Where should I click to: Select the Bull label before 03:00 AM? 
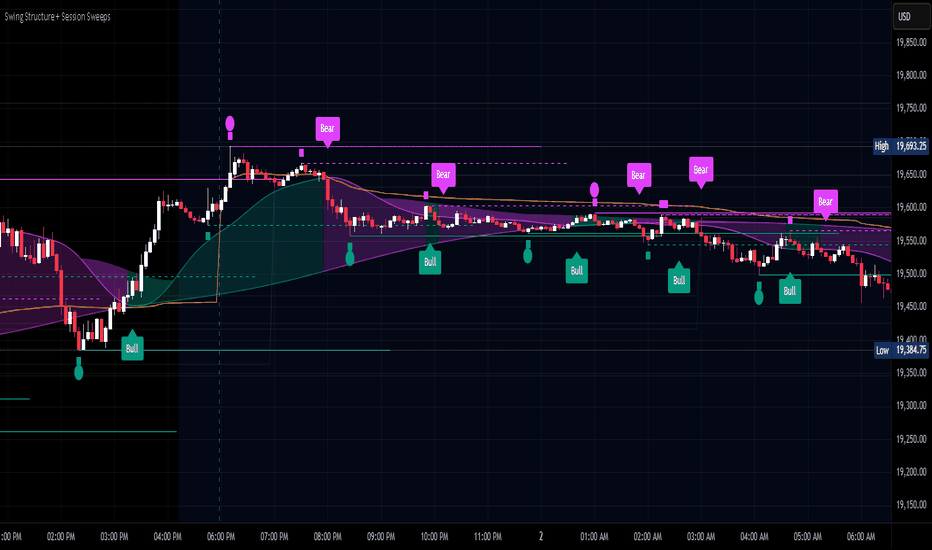click(x=679, y=279)
